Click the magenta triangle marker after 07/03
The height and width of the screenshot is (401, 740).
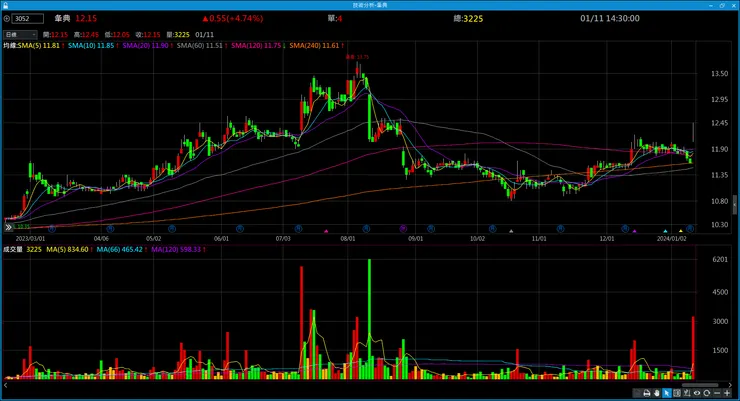326,231
